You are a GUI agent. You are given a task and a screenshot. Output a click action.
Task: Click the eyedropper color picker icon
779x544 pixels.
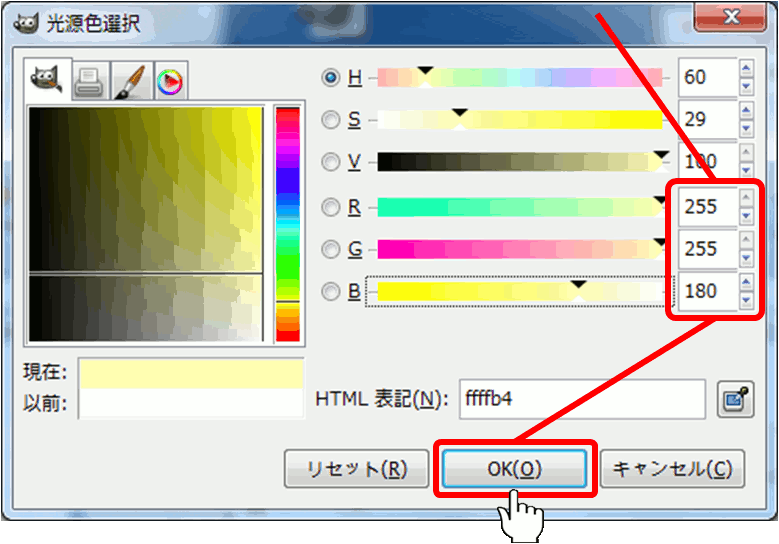click(732, 400)
